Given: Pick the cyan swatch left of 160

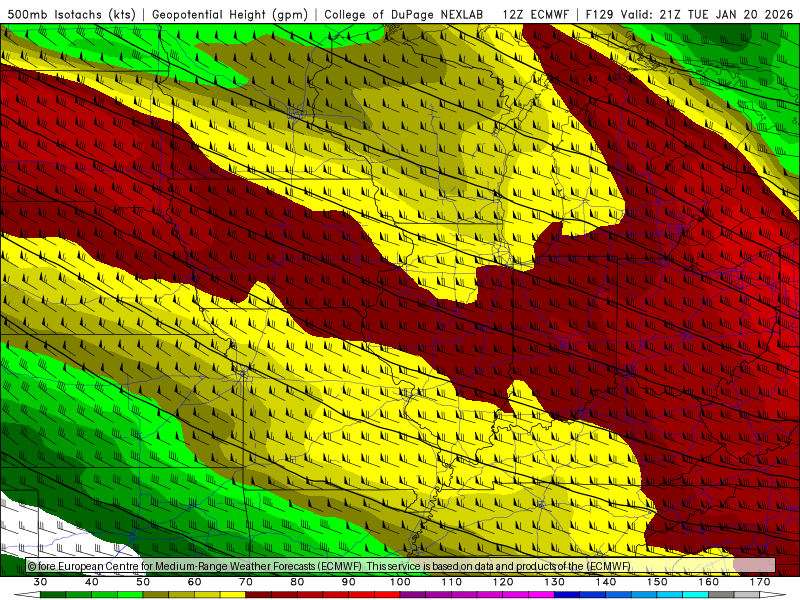Looking at the screenshot, I should pos(696,595).
